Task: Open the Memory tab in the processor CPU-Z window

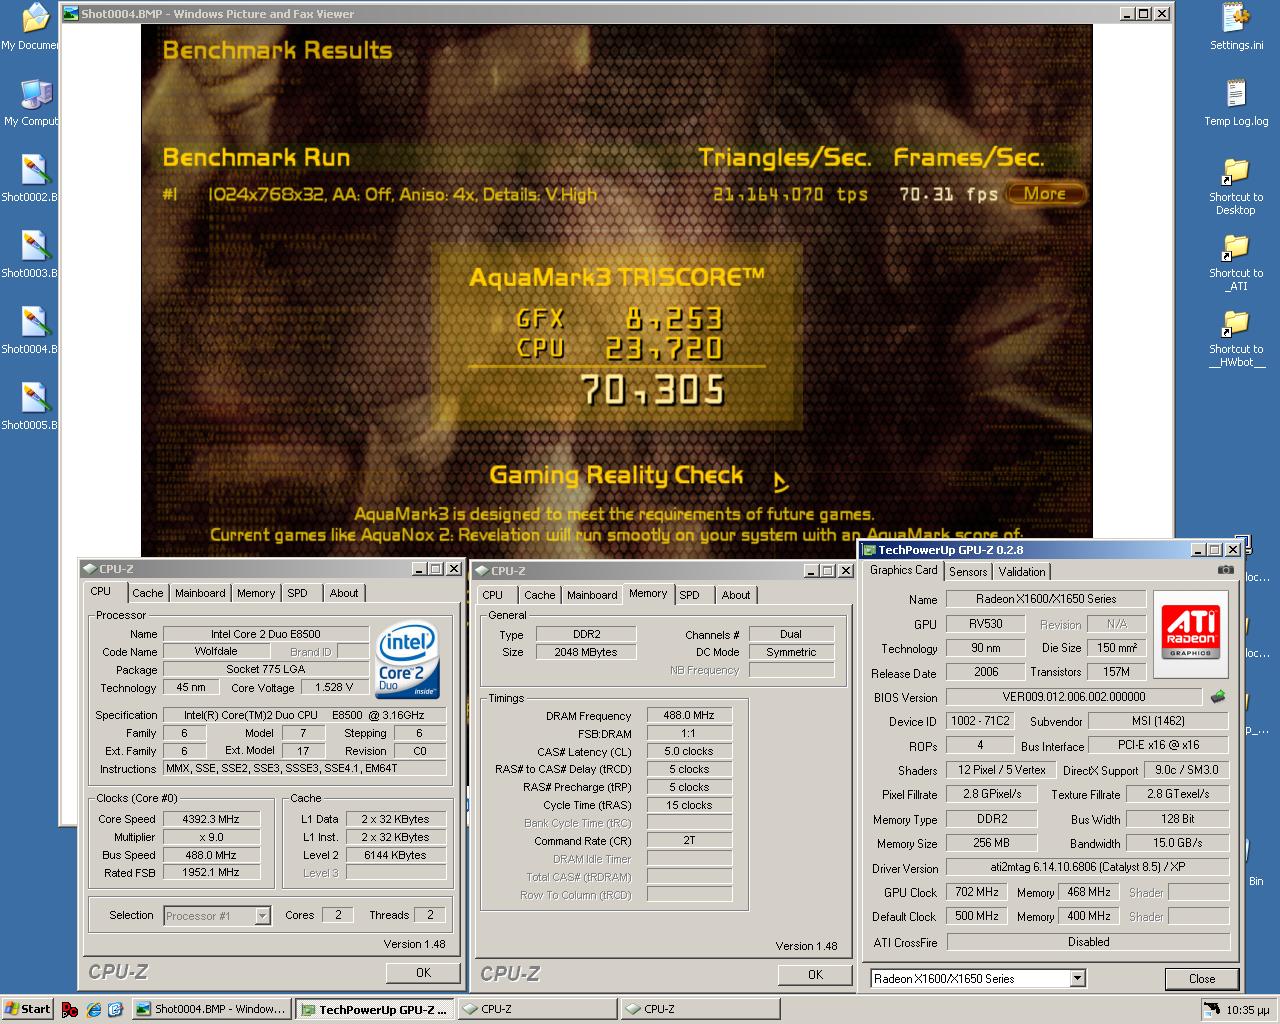Action: click(256, 593)
